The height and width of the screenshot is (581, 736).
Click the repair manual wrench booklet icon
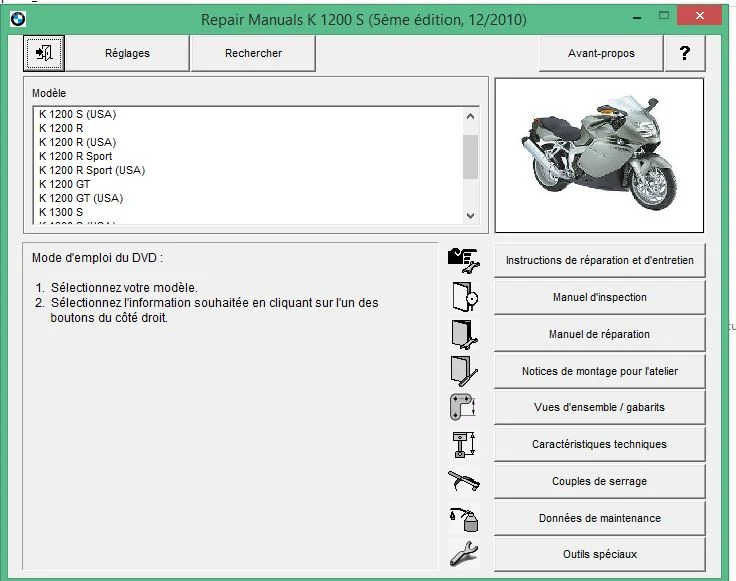pyautogui.click(x=464, y=334)
